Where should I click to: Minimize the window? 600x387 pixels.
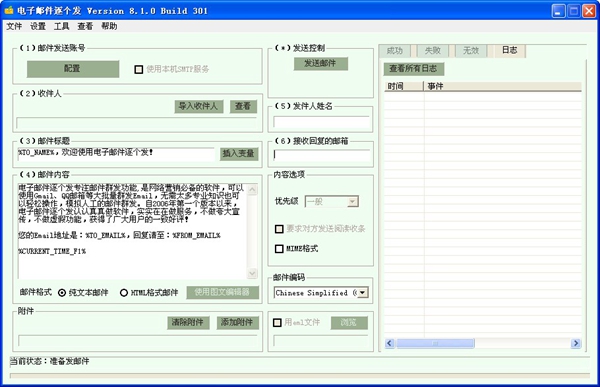[558, 11]
